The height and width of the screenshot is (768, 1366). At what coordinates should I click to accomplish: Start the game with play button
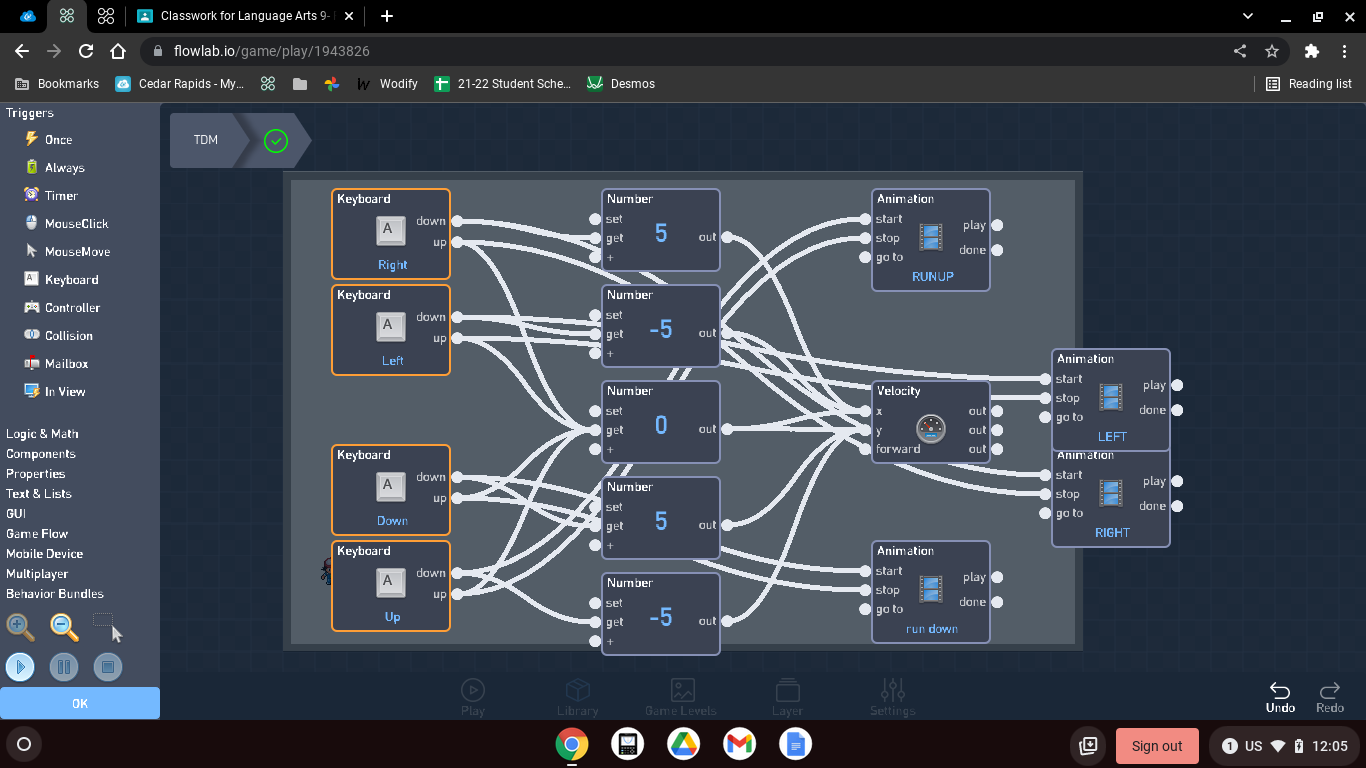(x=20, y=666)
